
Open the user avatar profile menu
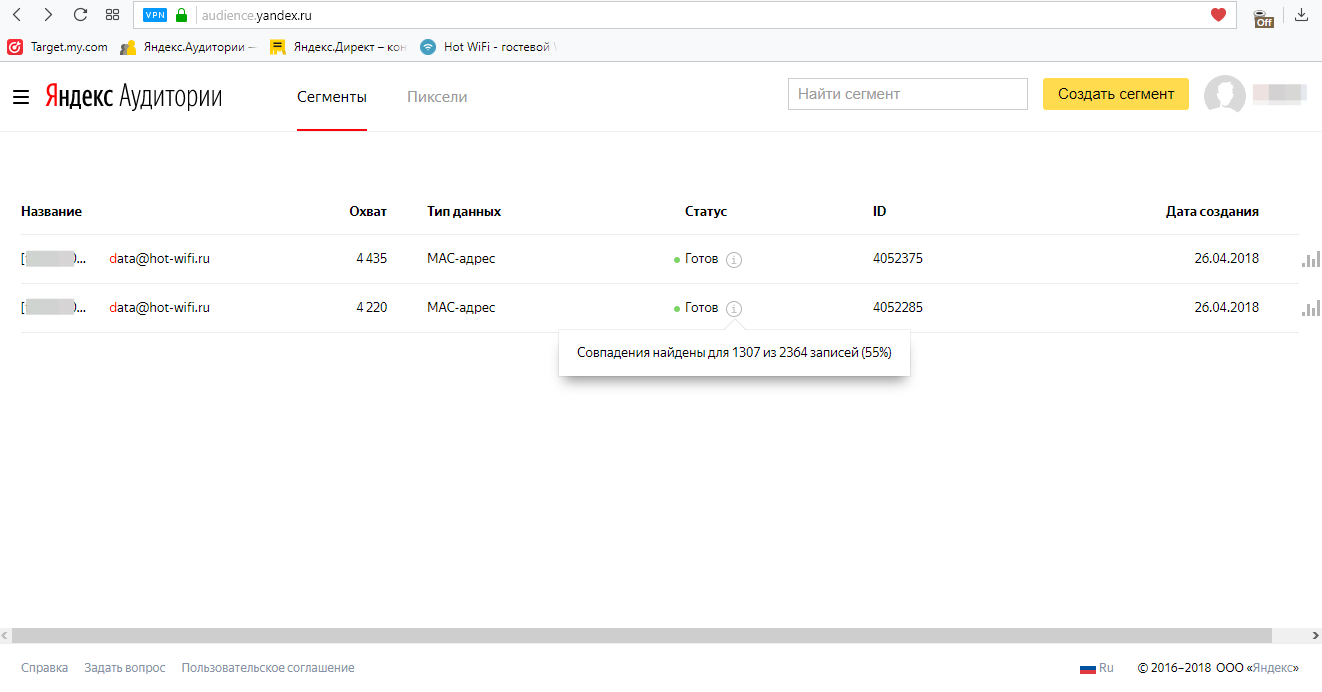click(x=1225, y=95)
